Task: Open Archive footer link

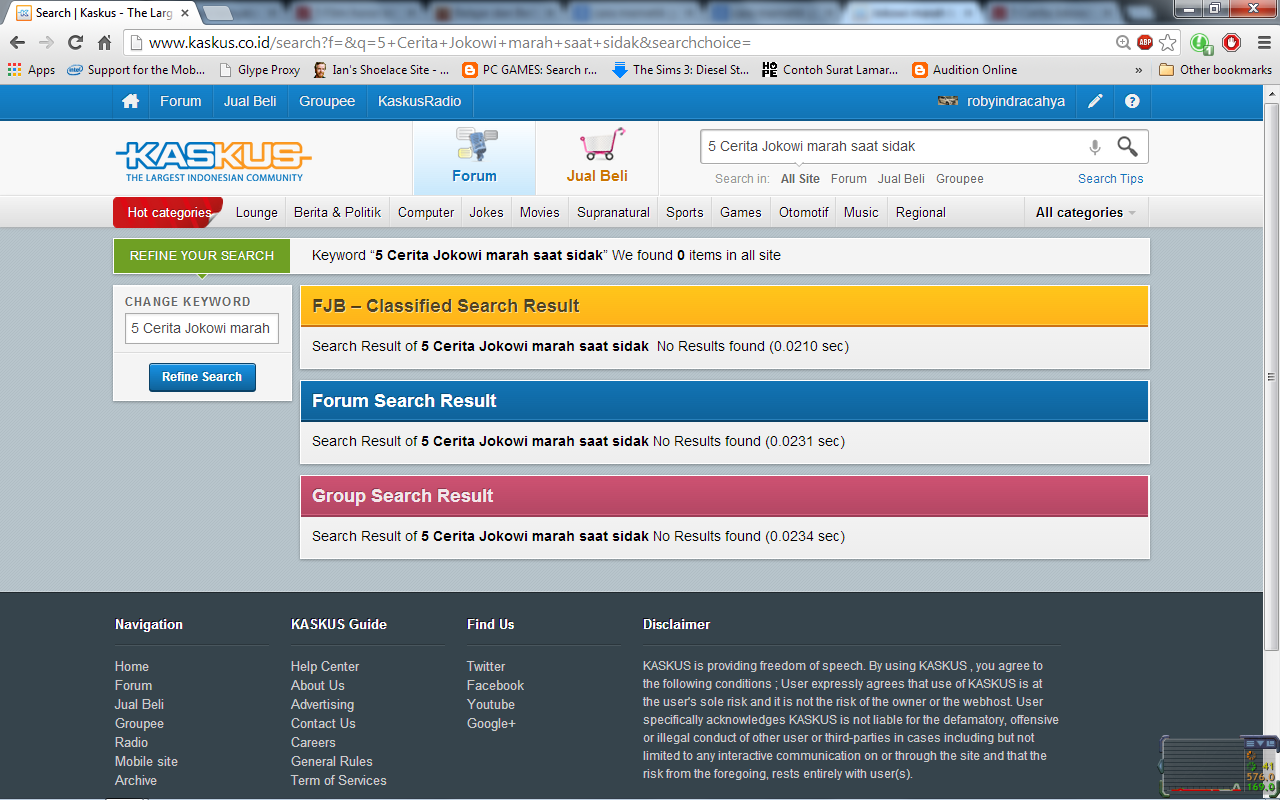Action: [x=136, y=781]
